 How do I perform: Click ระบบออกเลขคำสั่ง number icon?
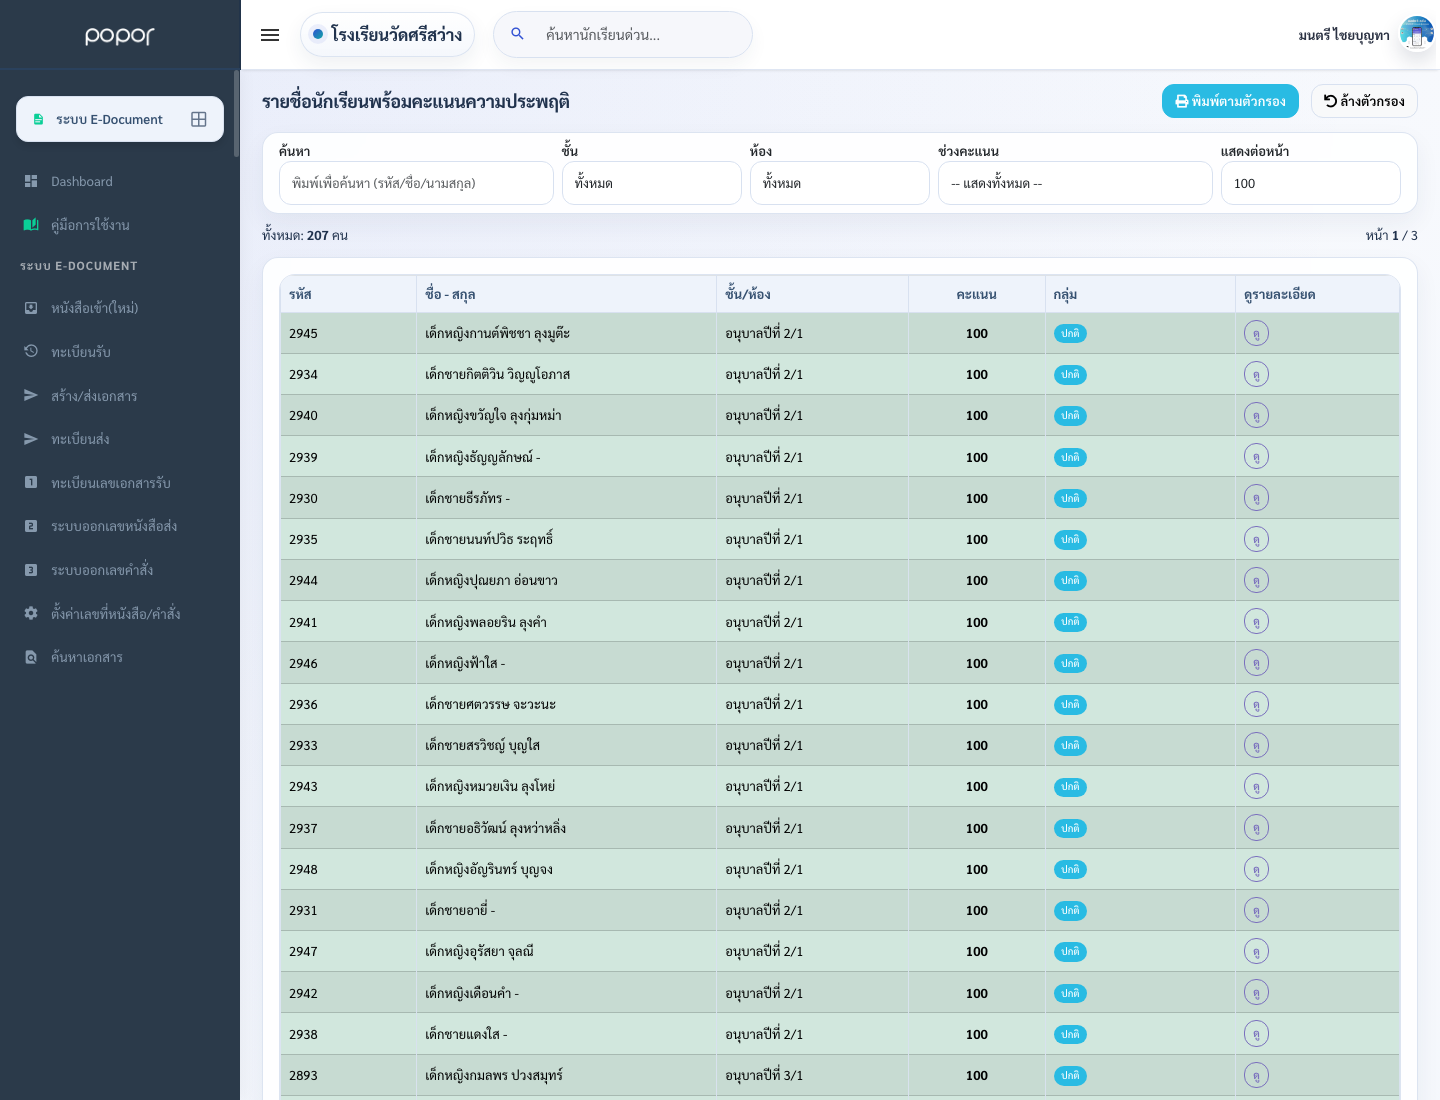click(31, 570)
